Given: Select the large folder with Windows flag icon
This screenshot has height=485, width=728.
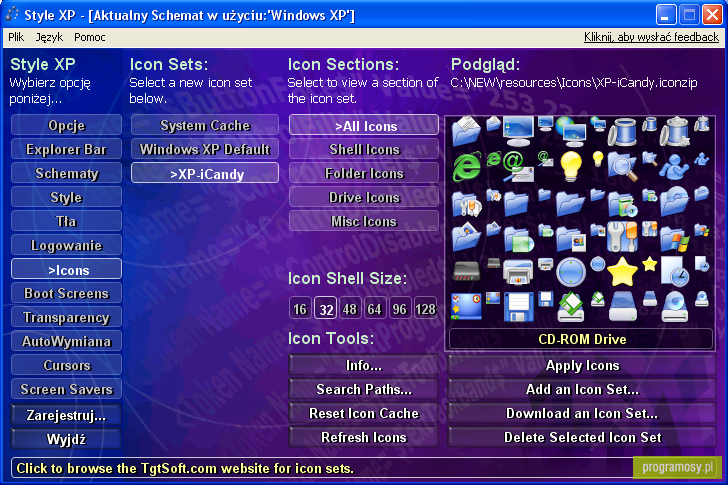Looking at the screenshot, I should coord(675,238).
